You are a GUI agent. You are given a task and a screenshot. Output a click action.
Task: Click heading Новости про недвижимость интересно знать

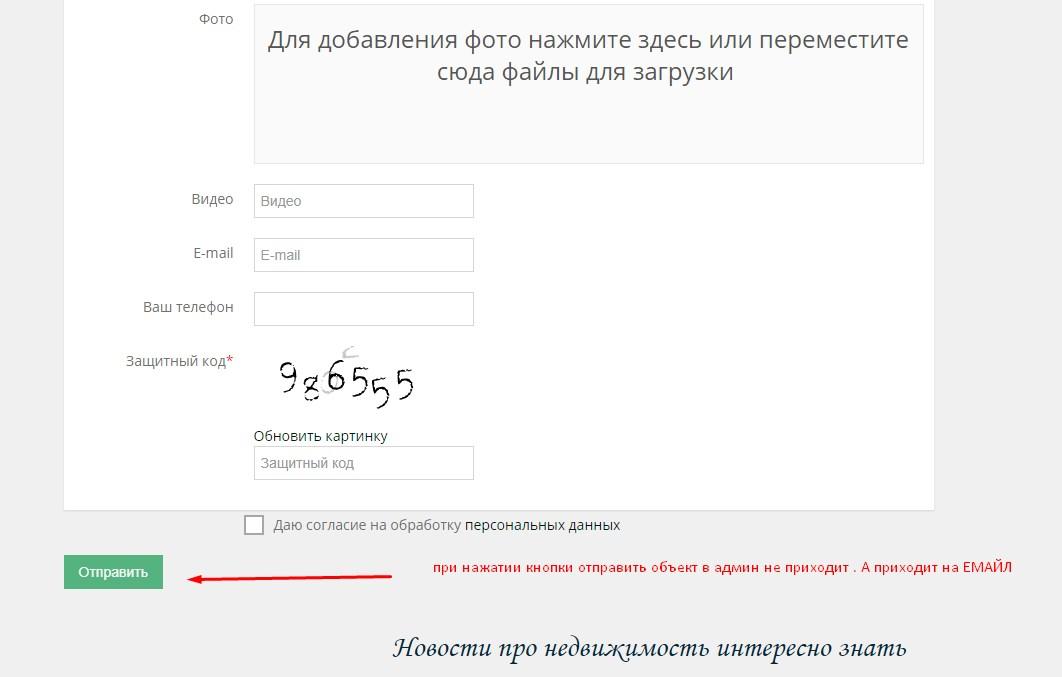coord(650,648)
